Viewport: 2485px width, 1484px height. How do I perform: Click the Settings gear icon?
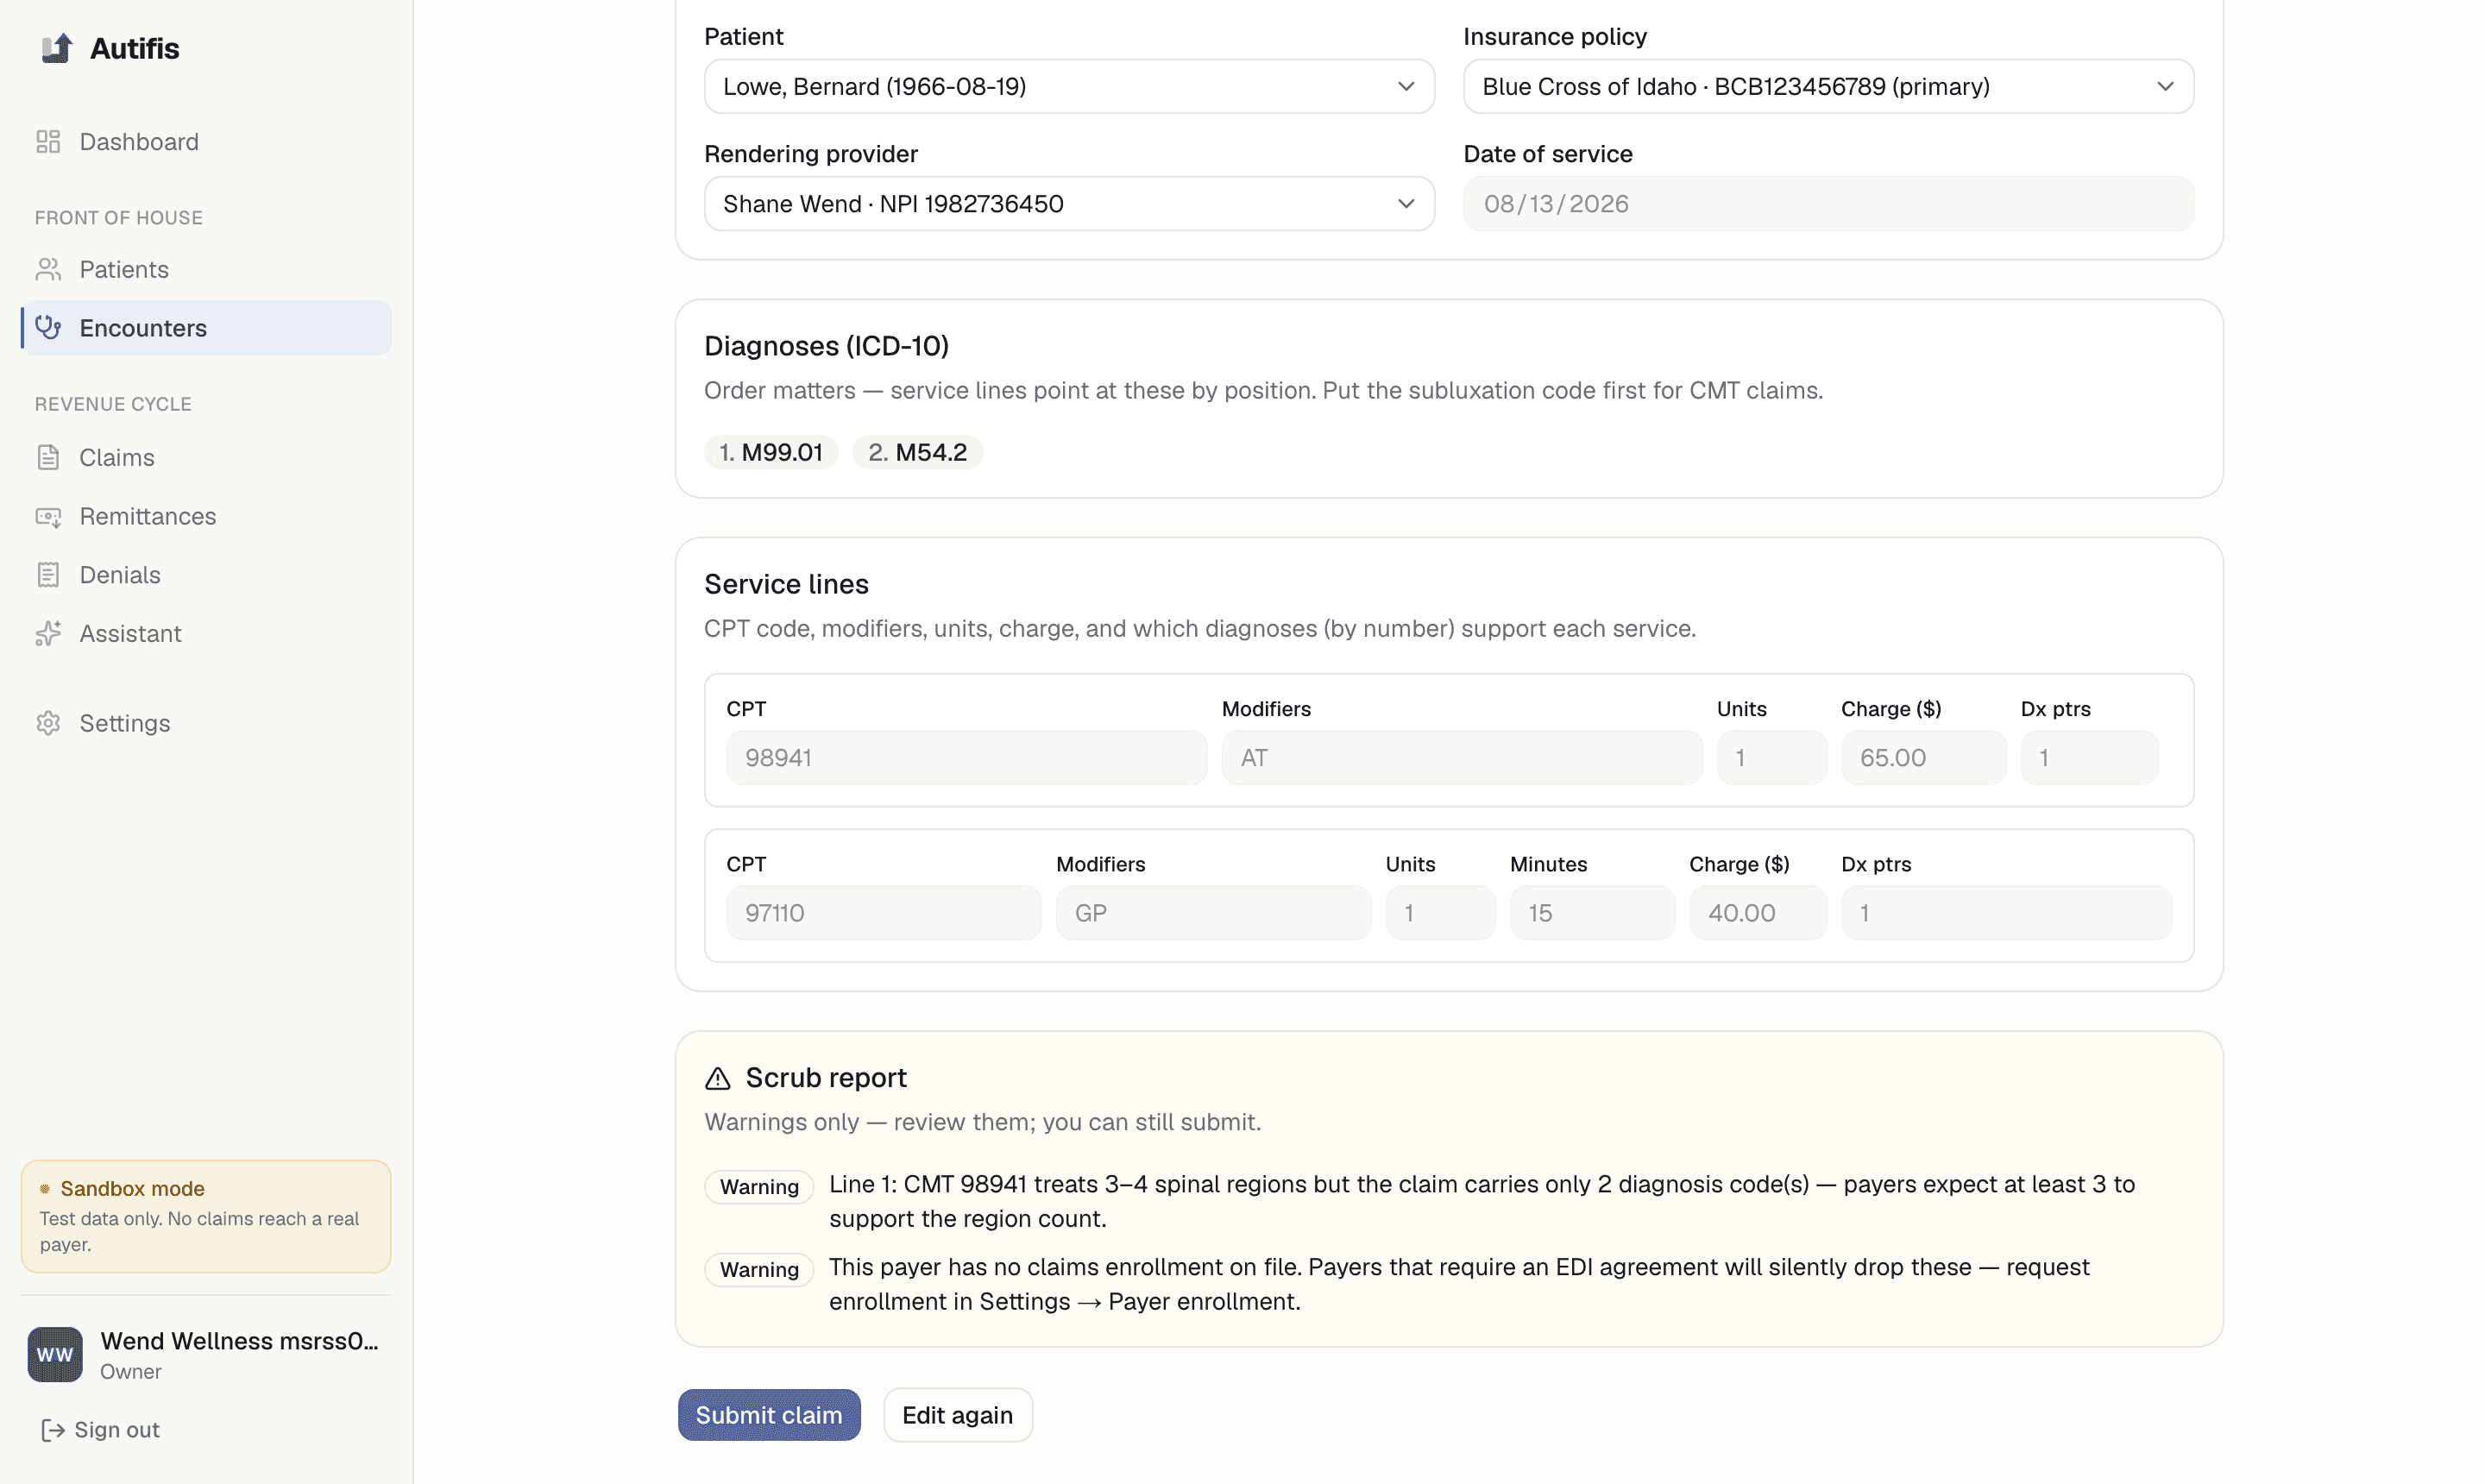click(x=48, y=723)
